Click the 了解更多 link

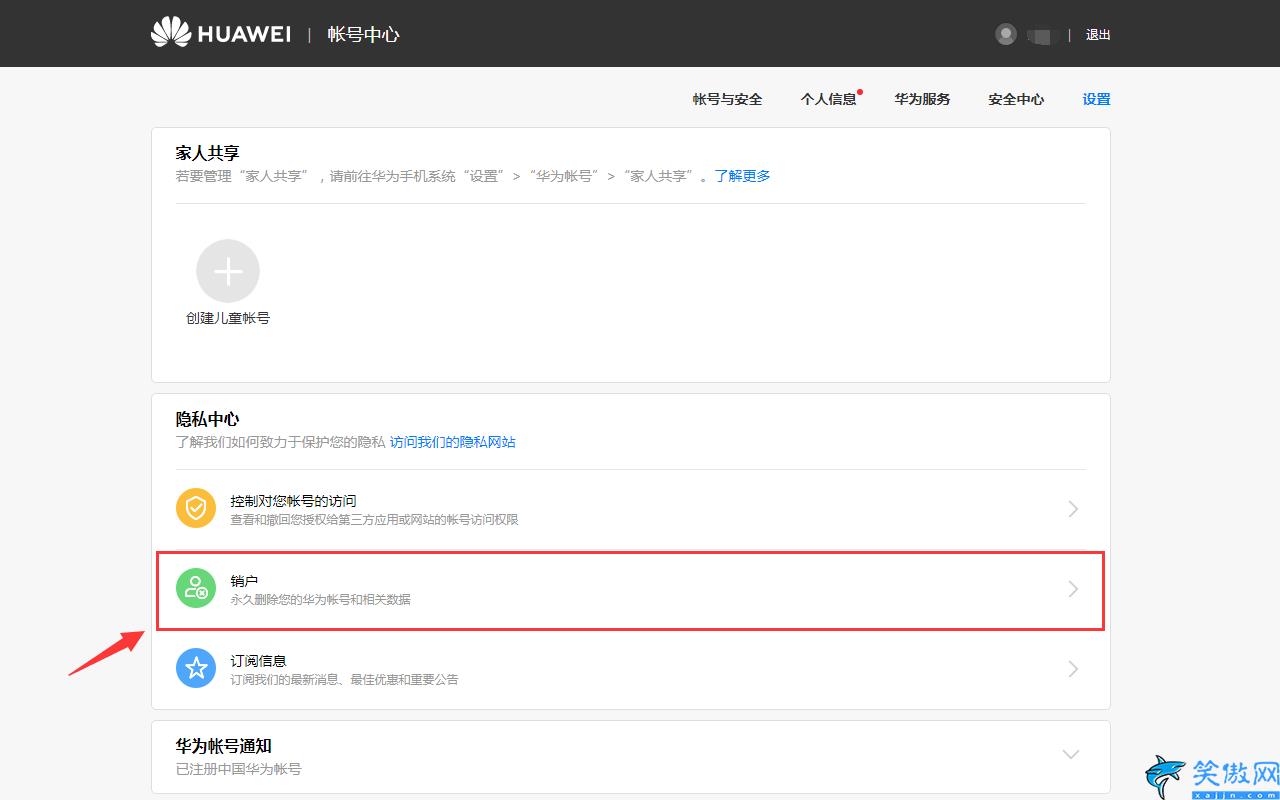click(742, 176)
